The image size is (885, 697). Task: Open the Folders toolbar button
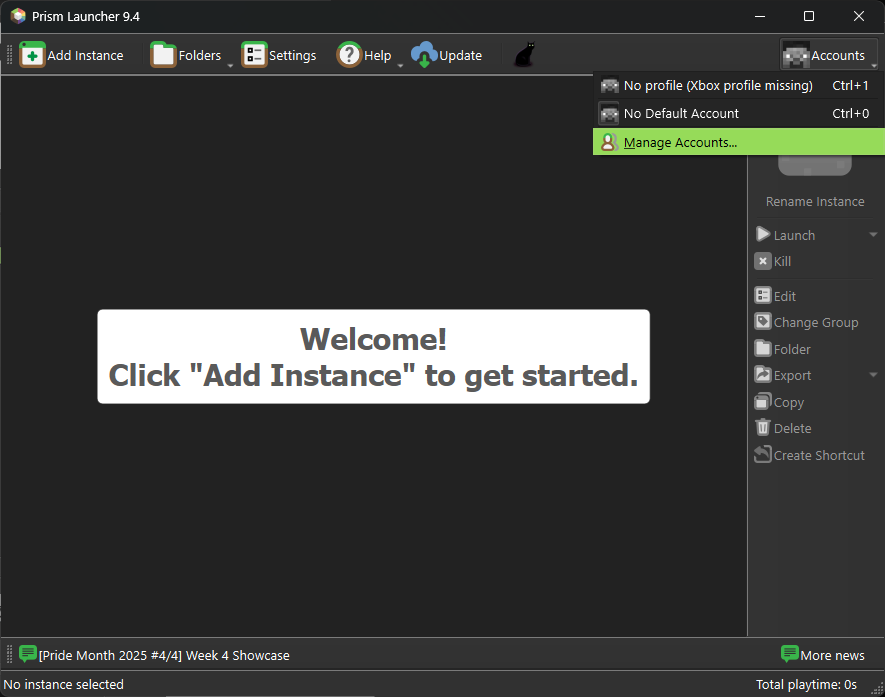186,55
